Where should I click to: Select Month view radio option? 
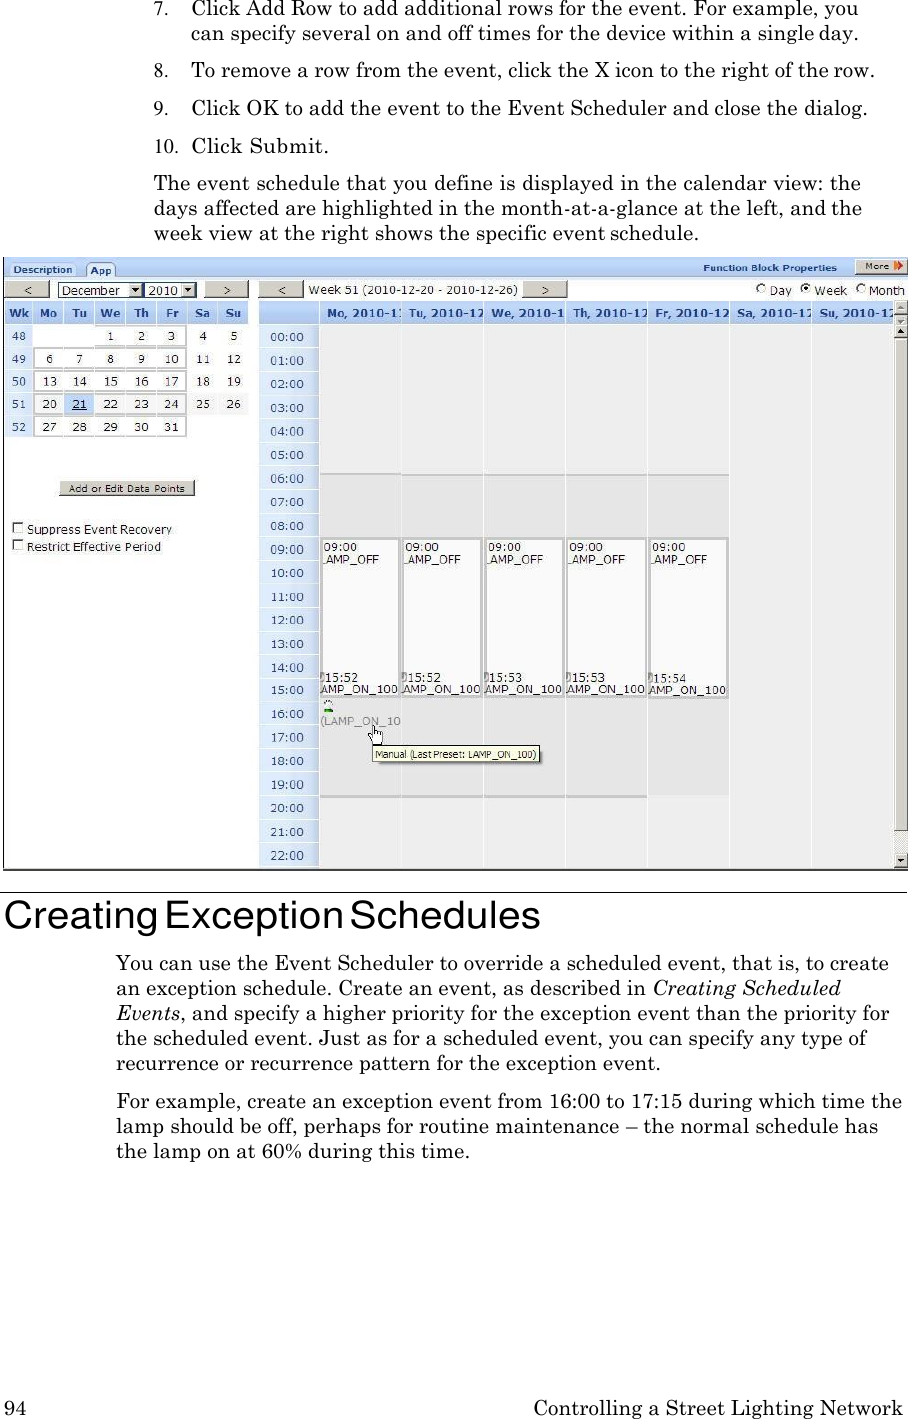click(x=862, y=289)
